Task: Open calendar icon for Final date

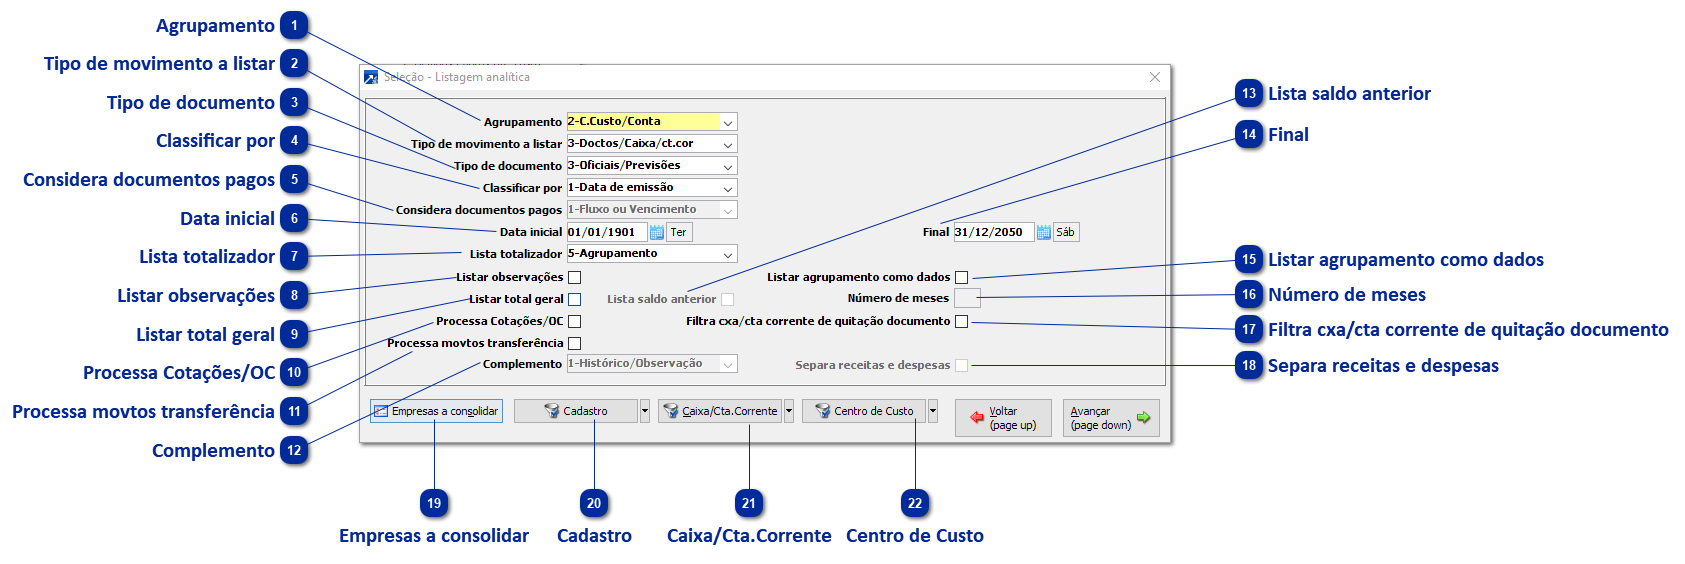Action: (x=1044, y=232)
